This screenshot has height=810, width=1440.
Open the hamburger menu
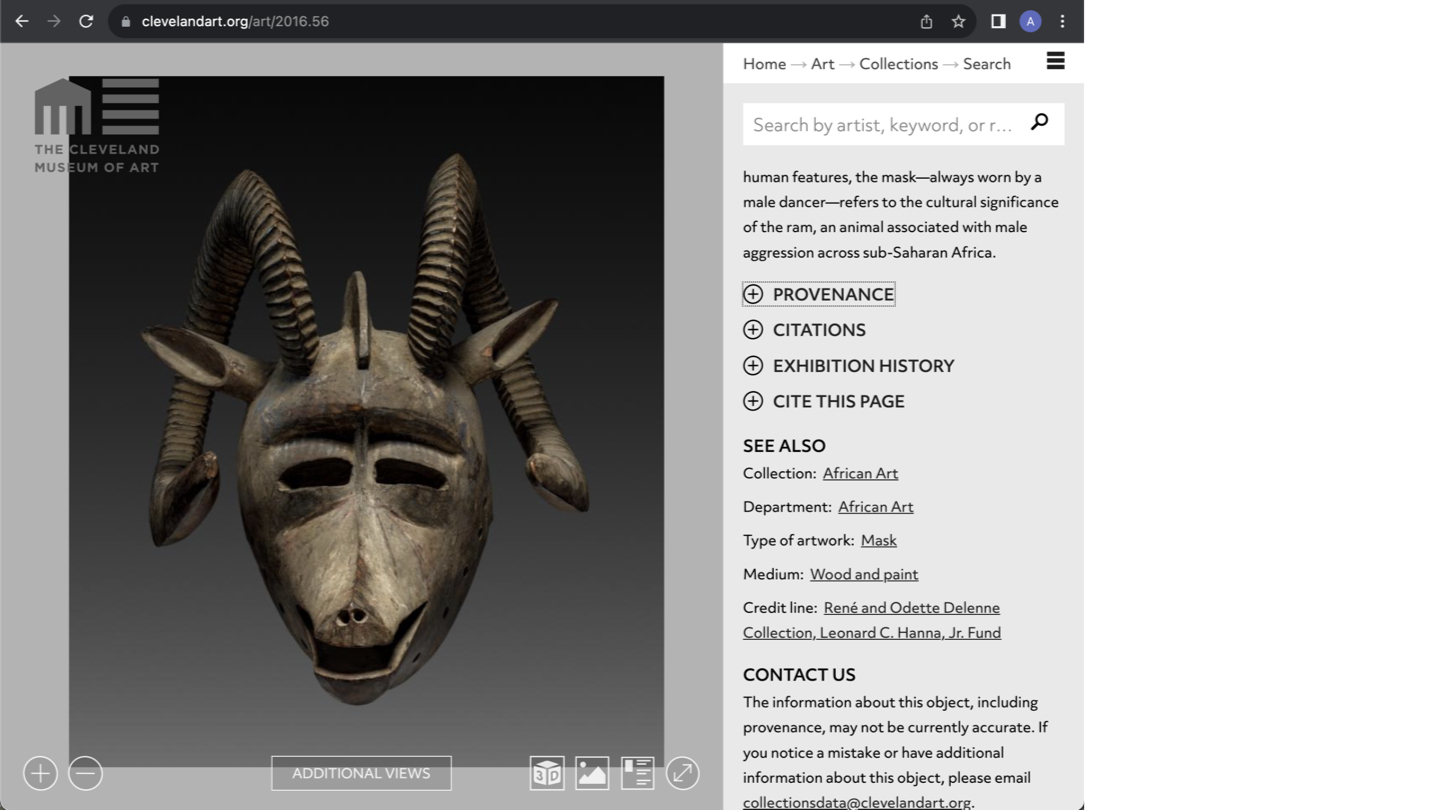[1055, 62]
